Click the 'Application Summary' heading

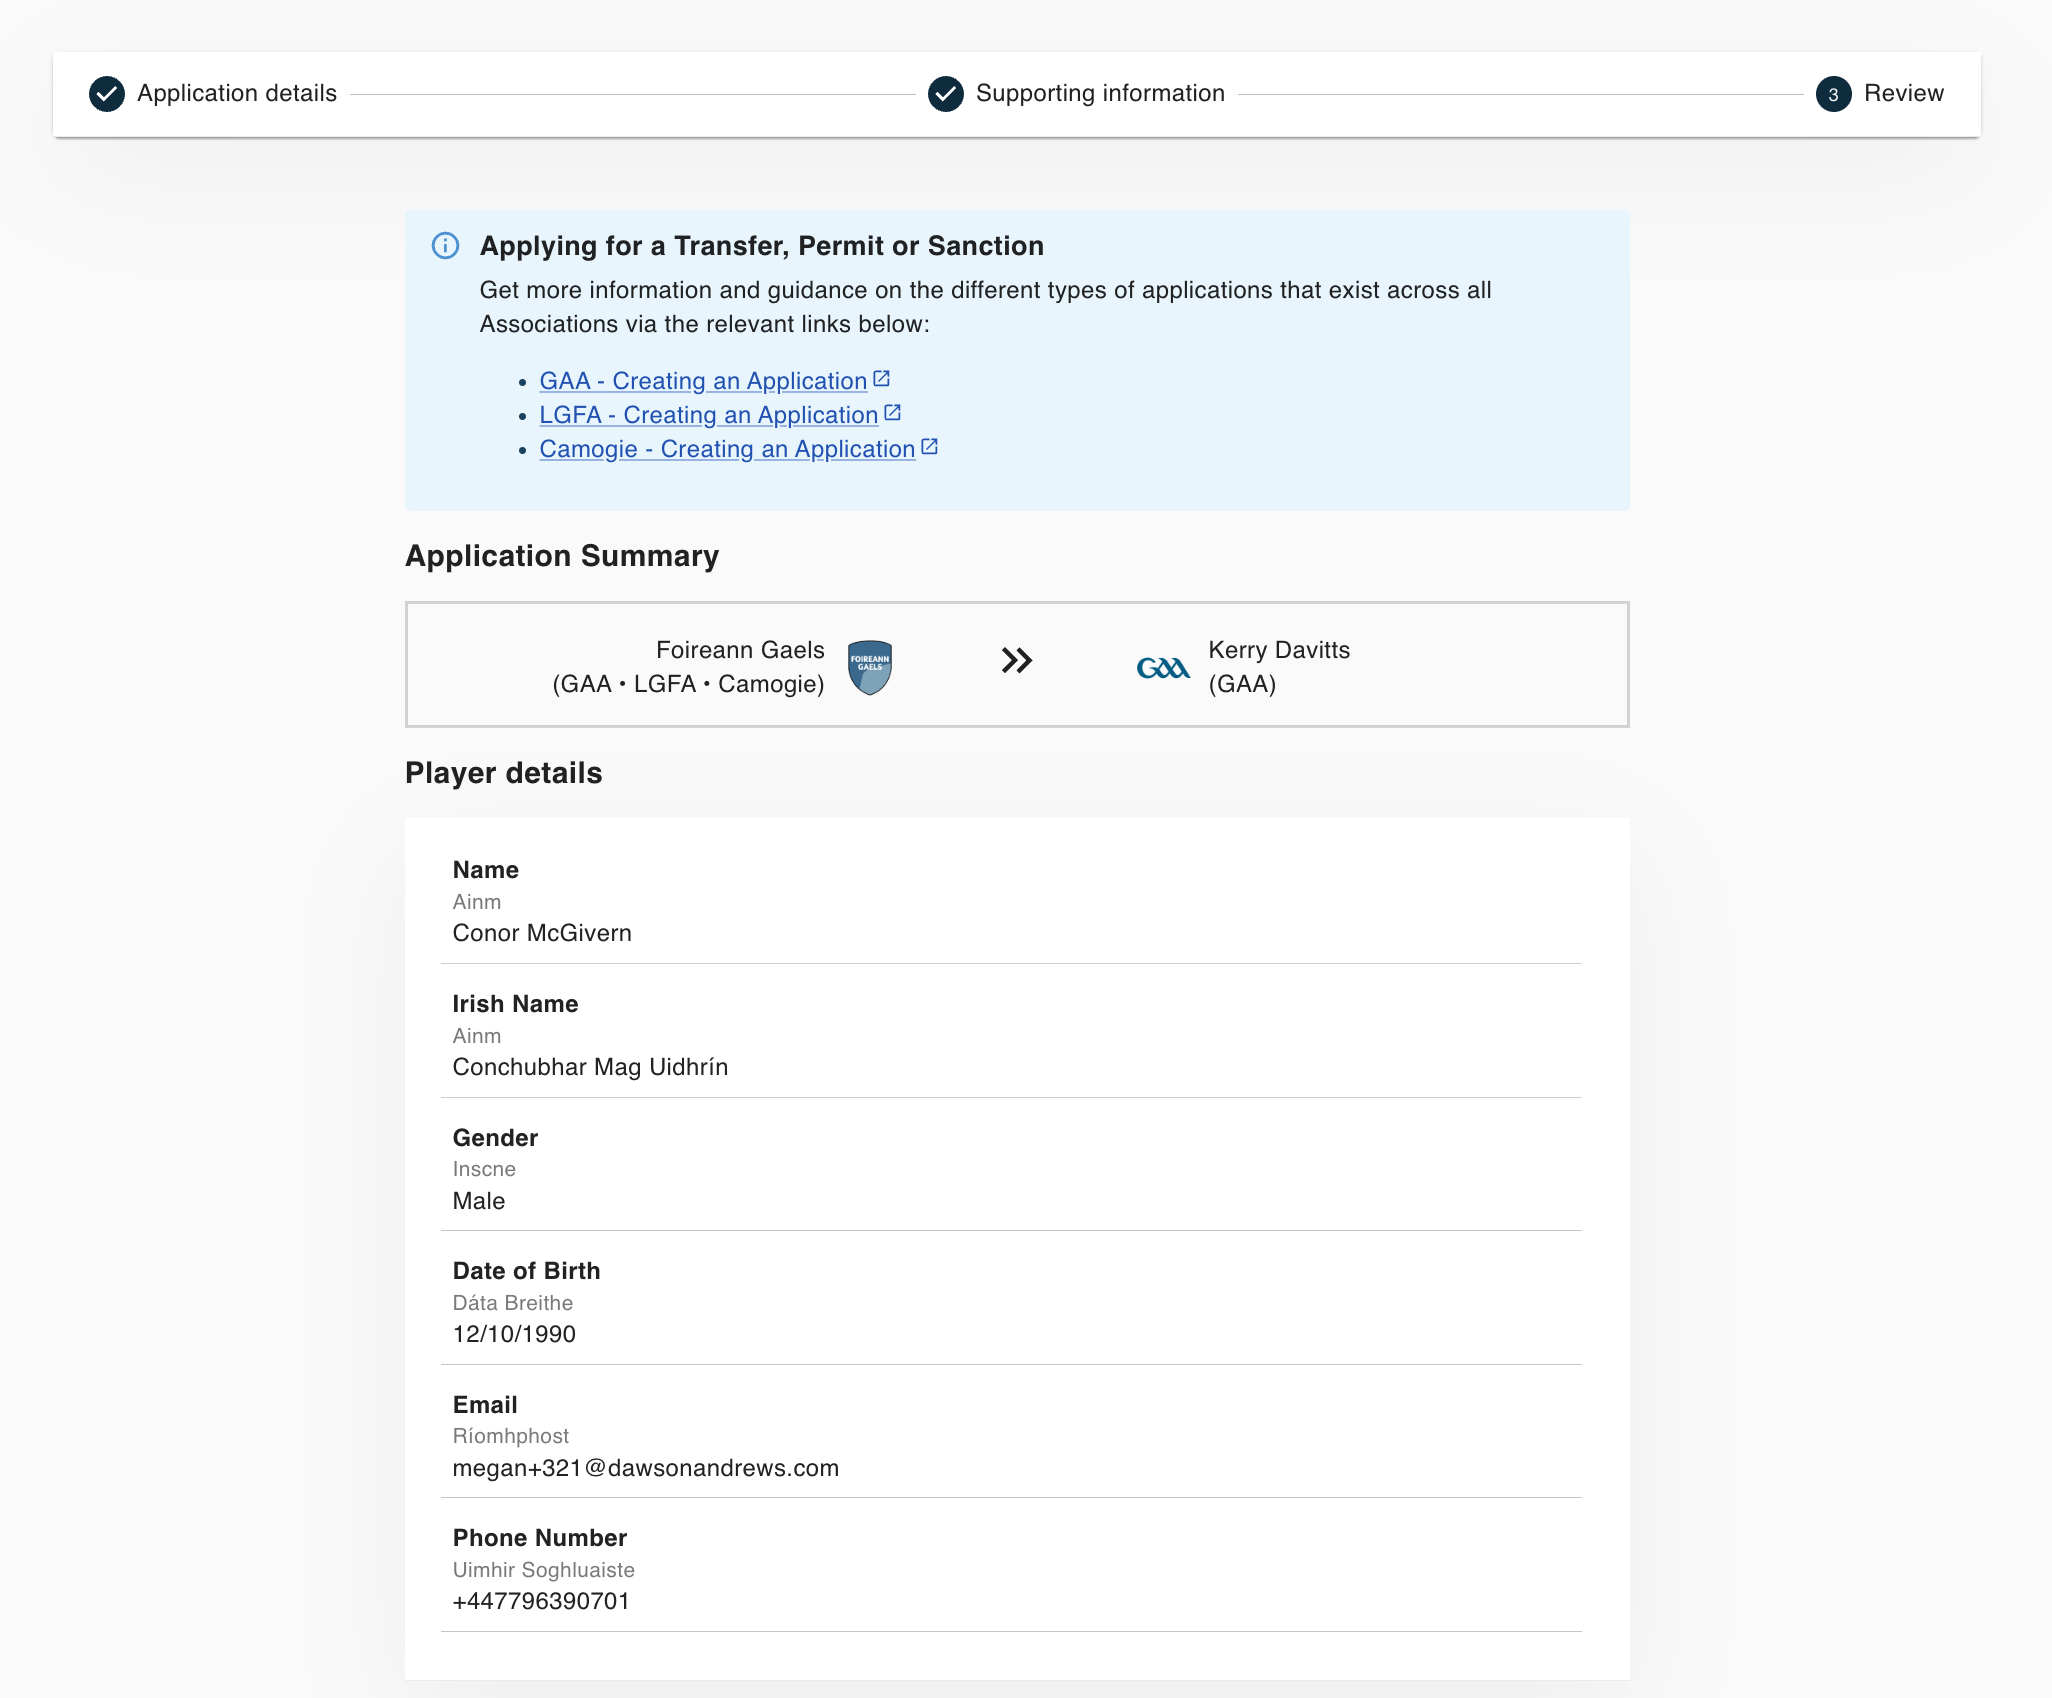pyautogui.click(x=562, y=556)
